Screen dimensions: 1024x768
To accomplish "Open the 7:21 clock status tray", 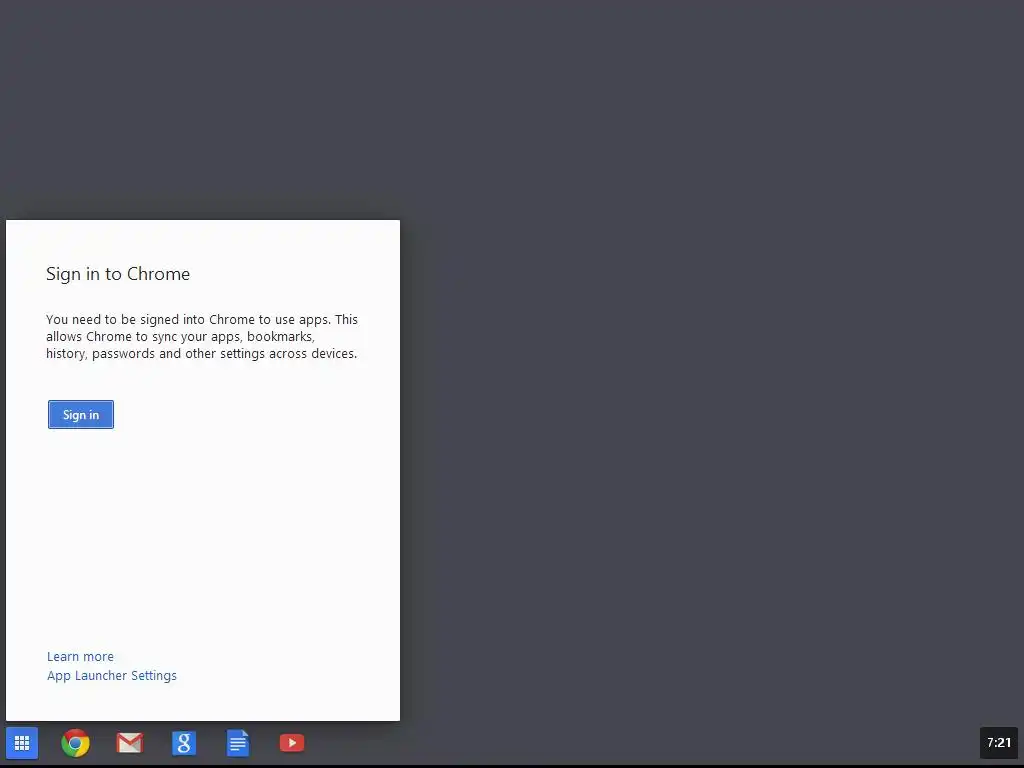I will (999, 743).
